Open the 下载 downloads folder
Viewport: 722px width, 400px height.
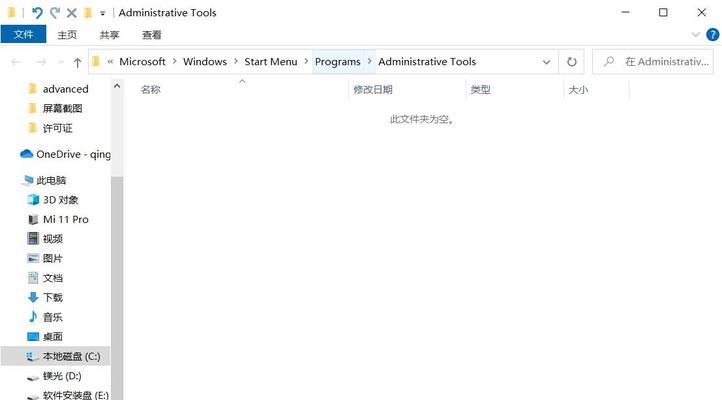[x=52, y=297]
